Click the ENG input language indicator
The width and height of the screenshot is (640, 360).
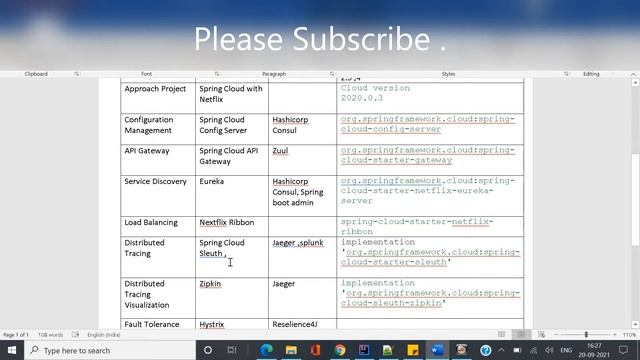tap(566, 350)
